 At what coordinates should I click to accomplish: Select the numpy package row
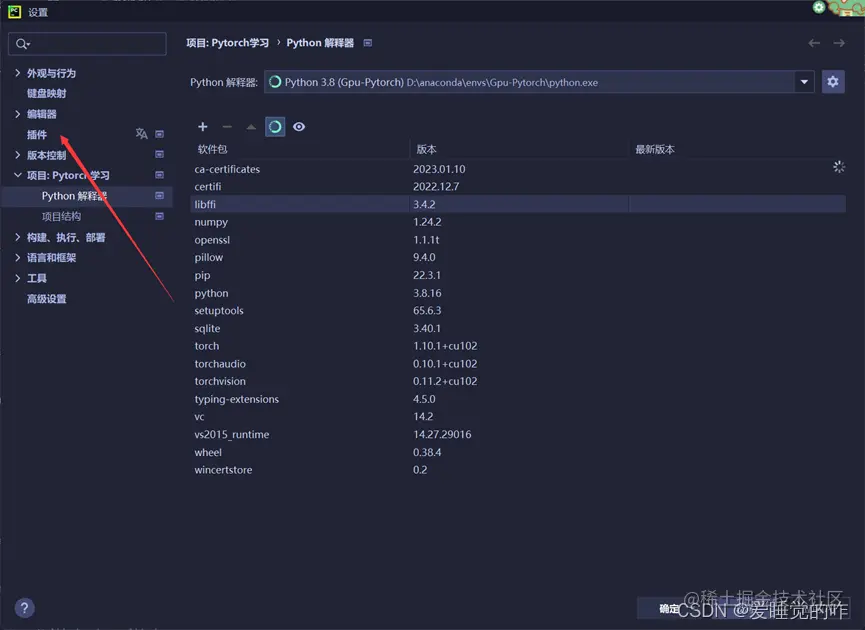518,222
